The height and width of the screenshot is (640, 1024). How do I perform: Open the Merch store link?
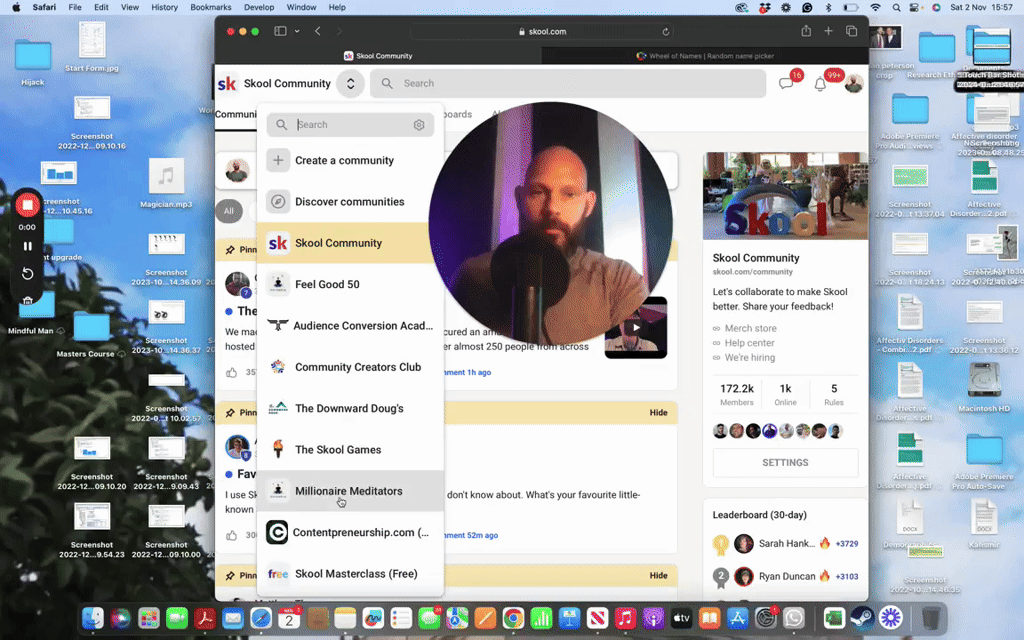pos(750,328)
